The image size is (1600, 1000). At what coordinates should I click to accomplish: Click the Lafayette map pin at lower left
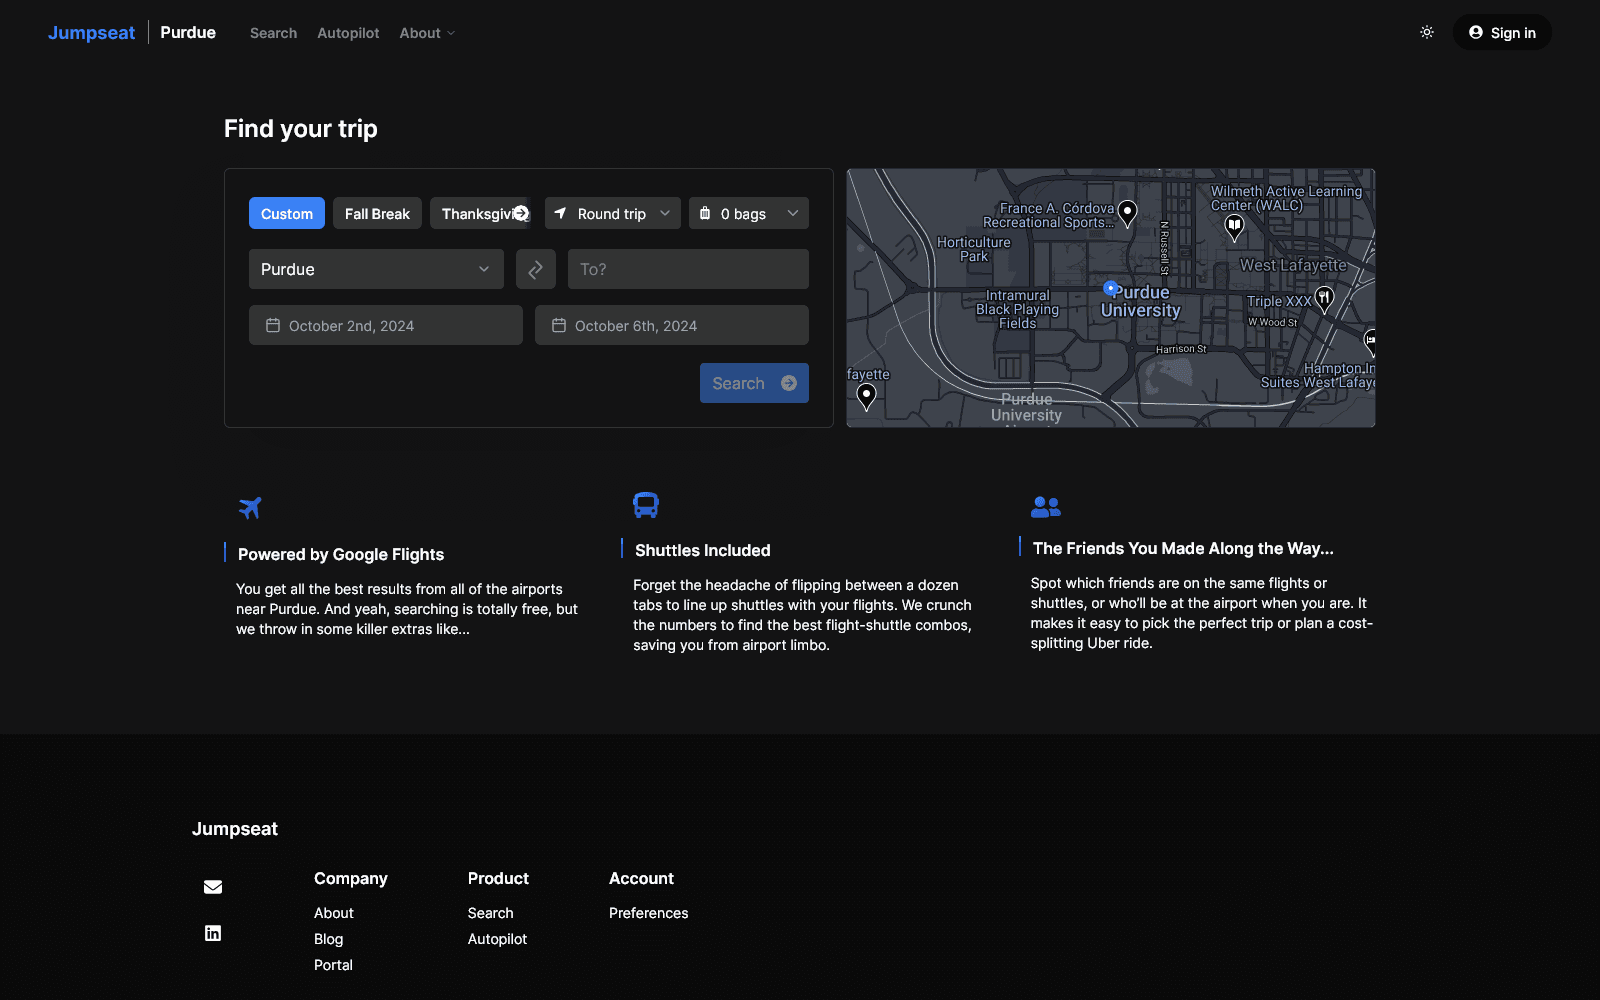coord(867,396)
